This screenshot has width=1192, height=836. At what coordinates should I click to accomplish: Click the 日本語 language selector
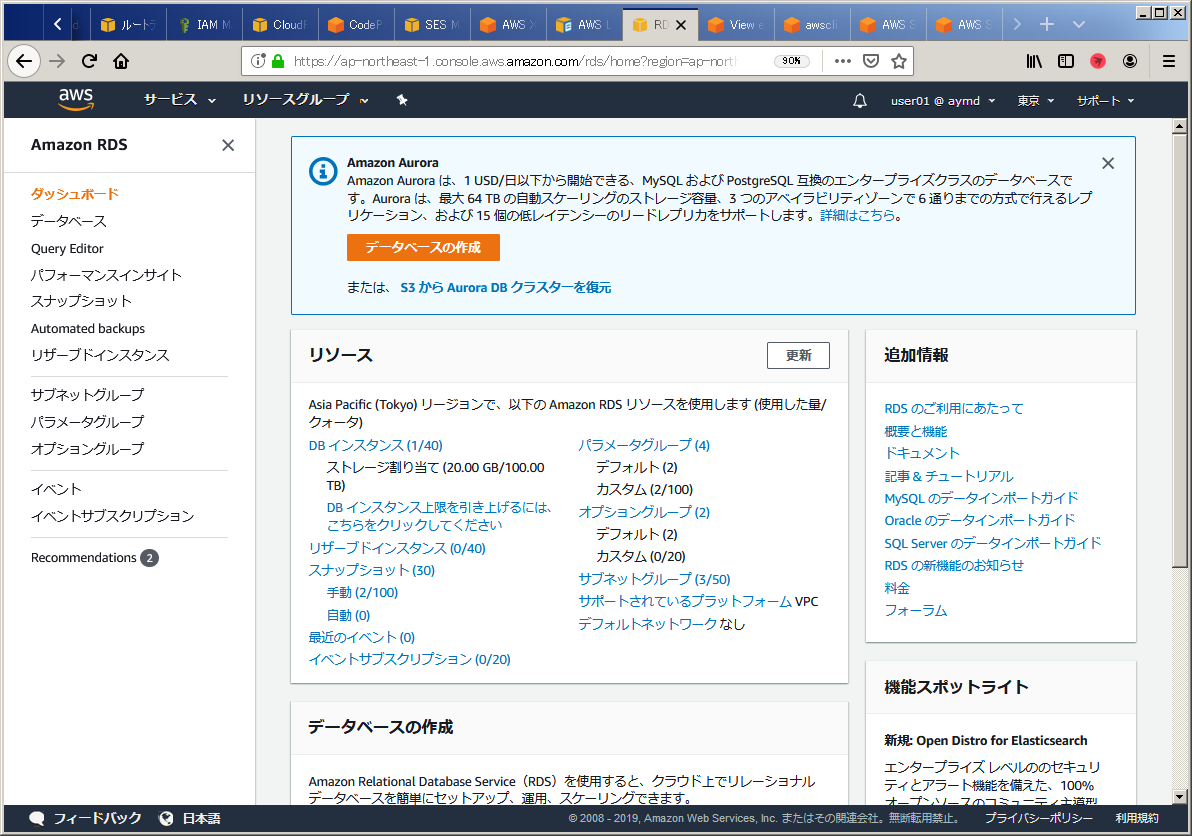tap(201, 819)
